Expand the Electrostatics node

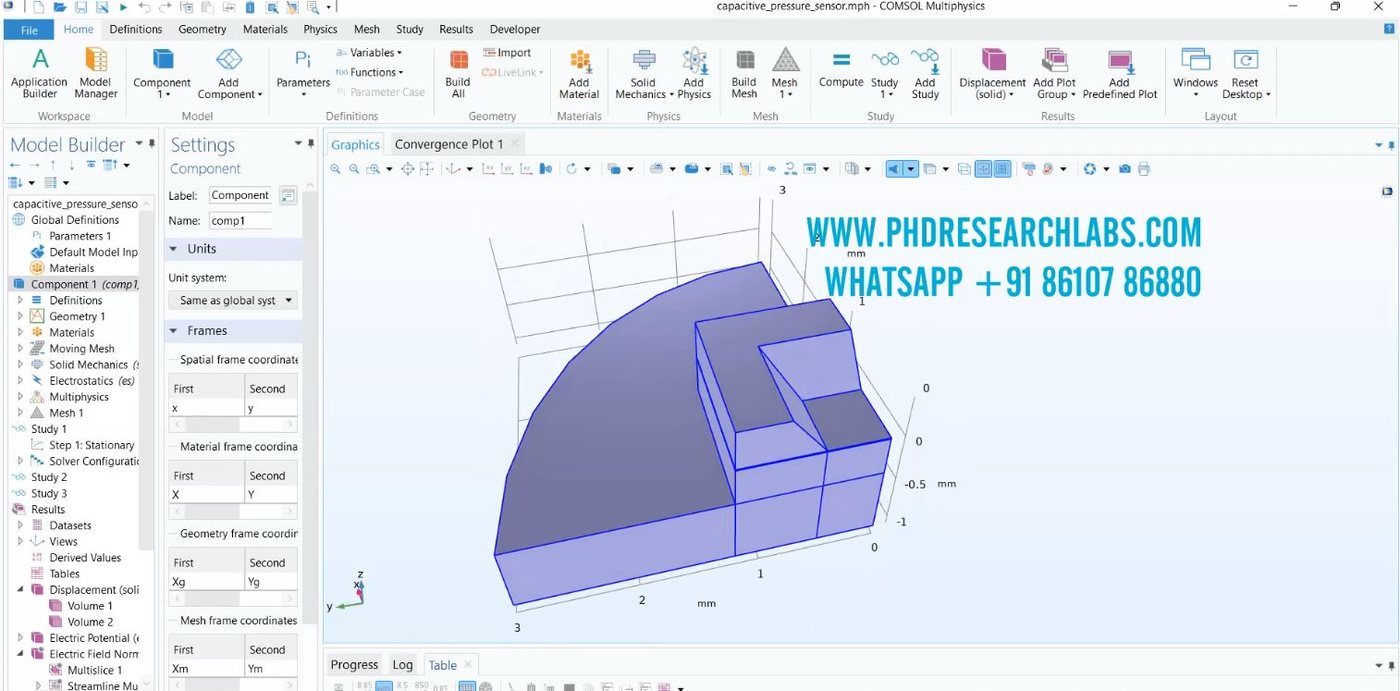click(20, 381)
